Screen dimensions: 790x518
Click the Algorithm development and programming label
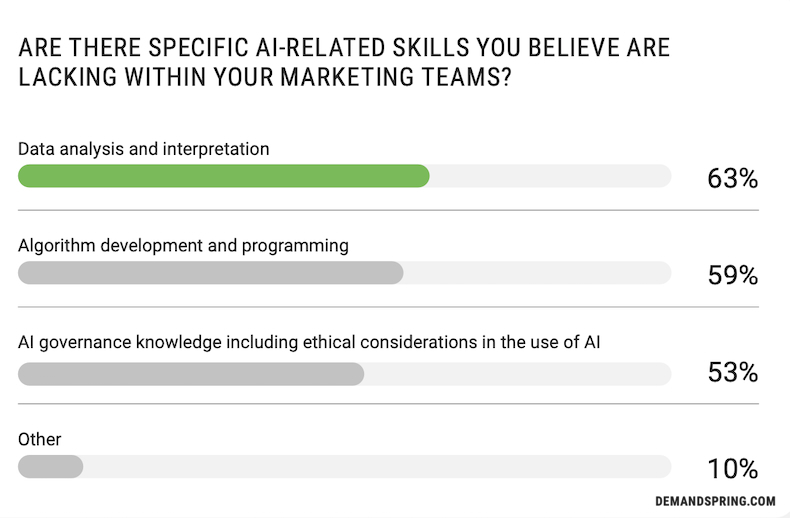pyautogui.click(x=183, y=246)
